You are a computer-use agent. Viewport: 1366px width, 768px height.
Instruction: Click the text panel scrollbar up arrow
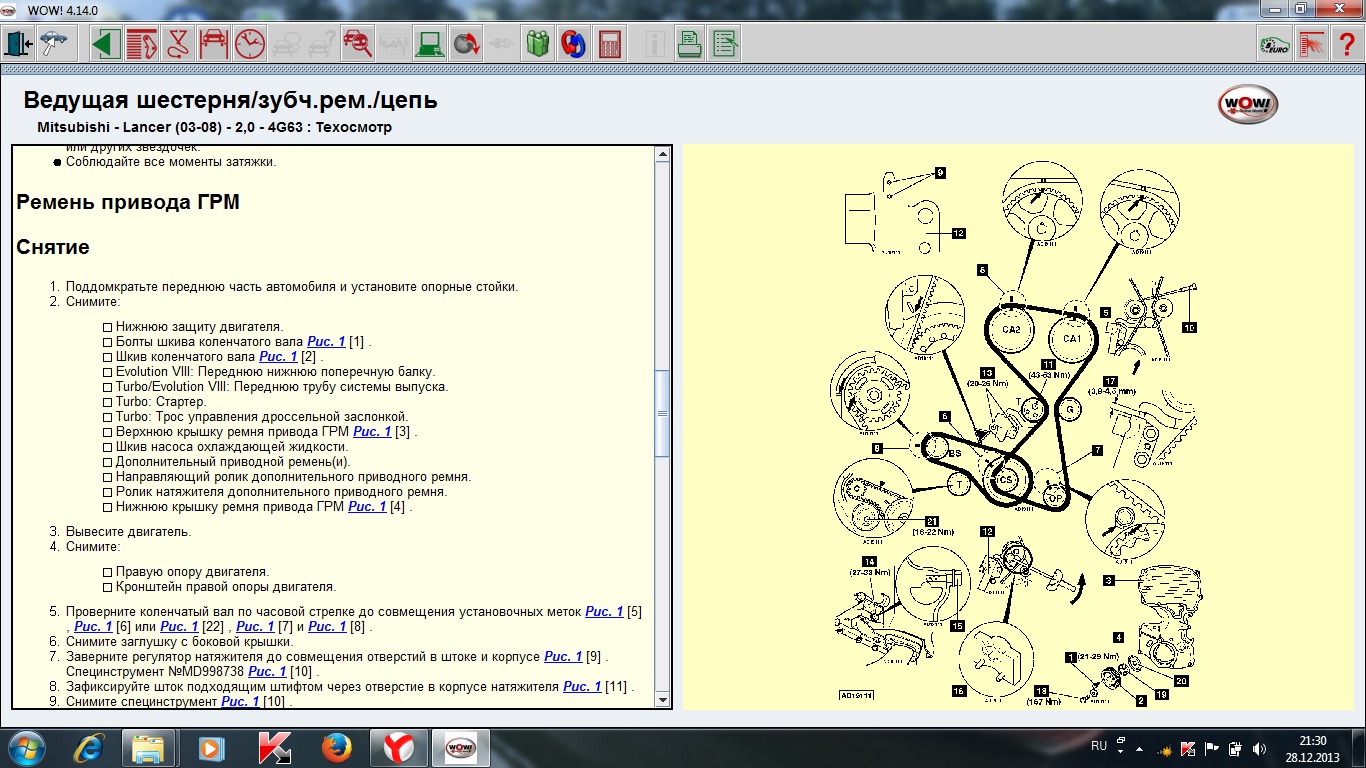click(662, 154)
